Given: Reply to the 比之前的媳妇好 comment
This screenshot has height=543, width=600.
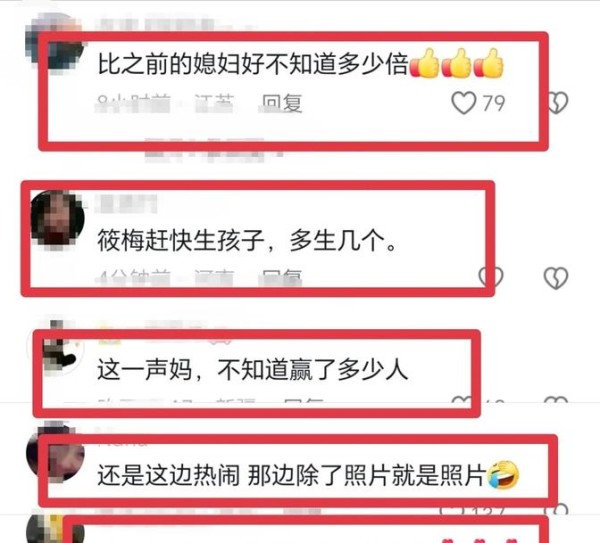Looking at the screenshot, I should 282,104.
